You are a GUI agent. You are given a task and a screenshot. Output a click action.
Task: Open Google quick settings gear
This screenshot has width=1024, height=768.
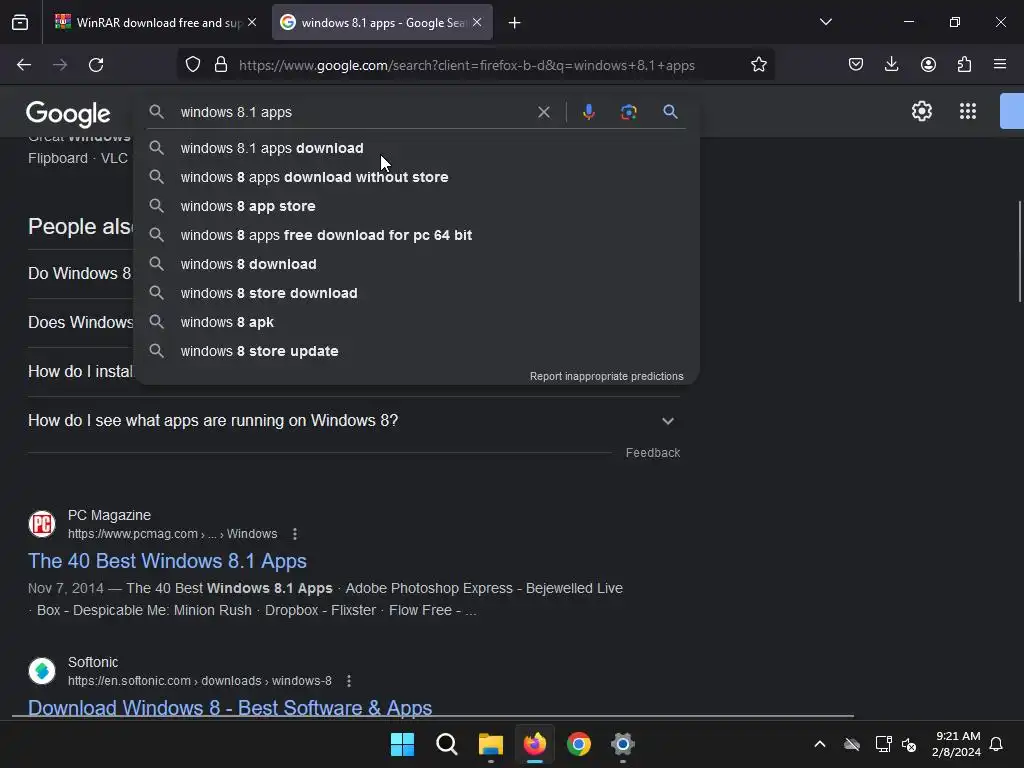[x=921, y=111]
